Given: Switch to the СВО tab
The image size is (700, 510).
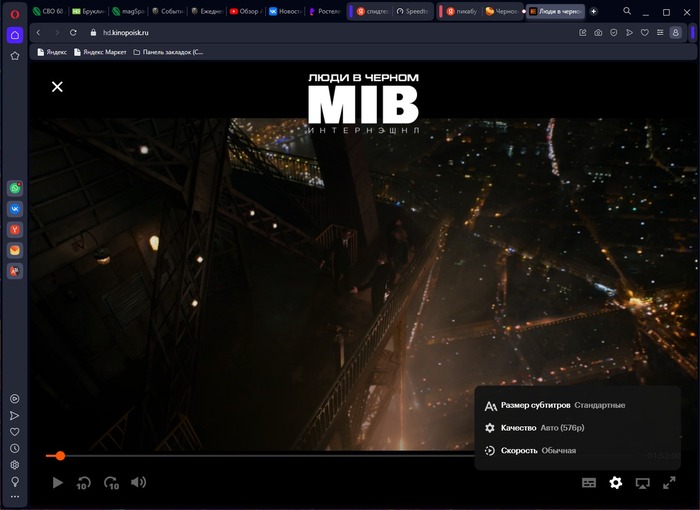Looking at the screenshot, I should pos(48,12).
